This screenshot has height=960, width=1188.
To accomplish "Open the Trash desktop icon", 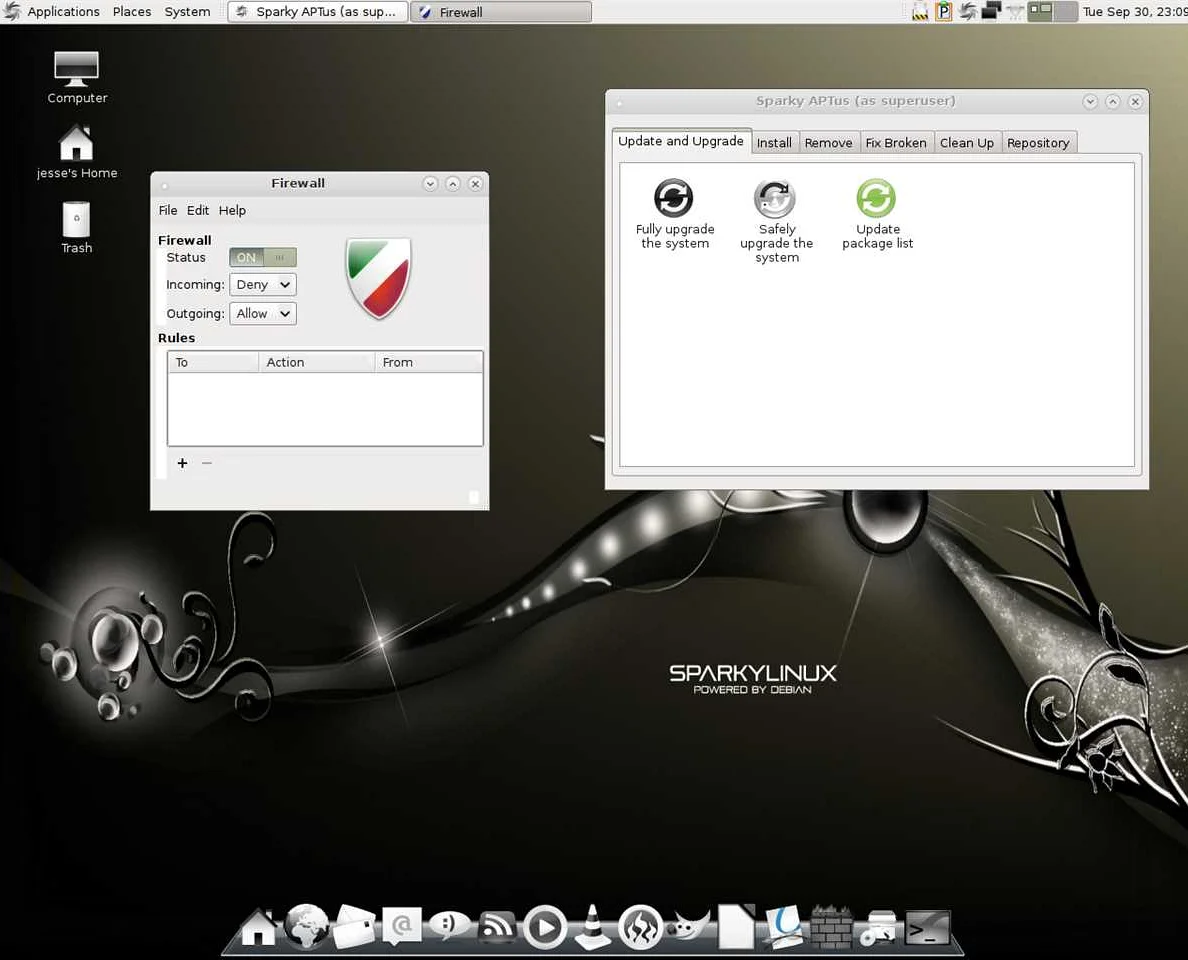I will tap(76, 221).
